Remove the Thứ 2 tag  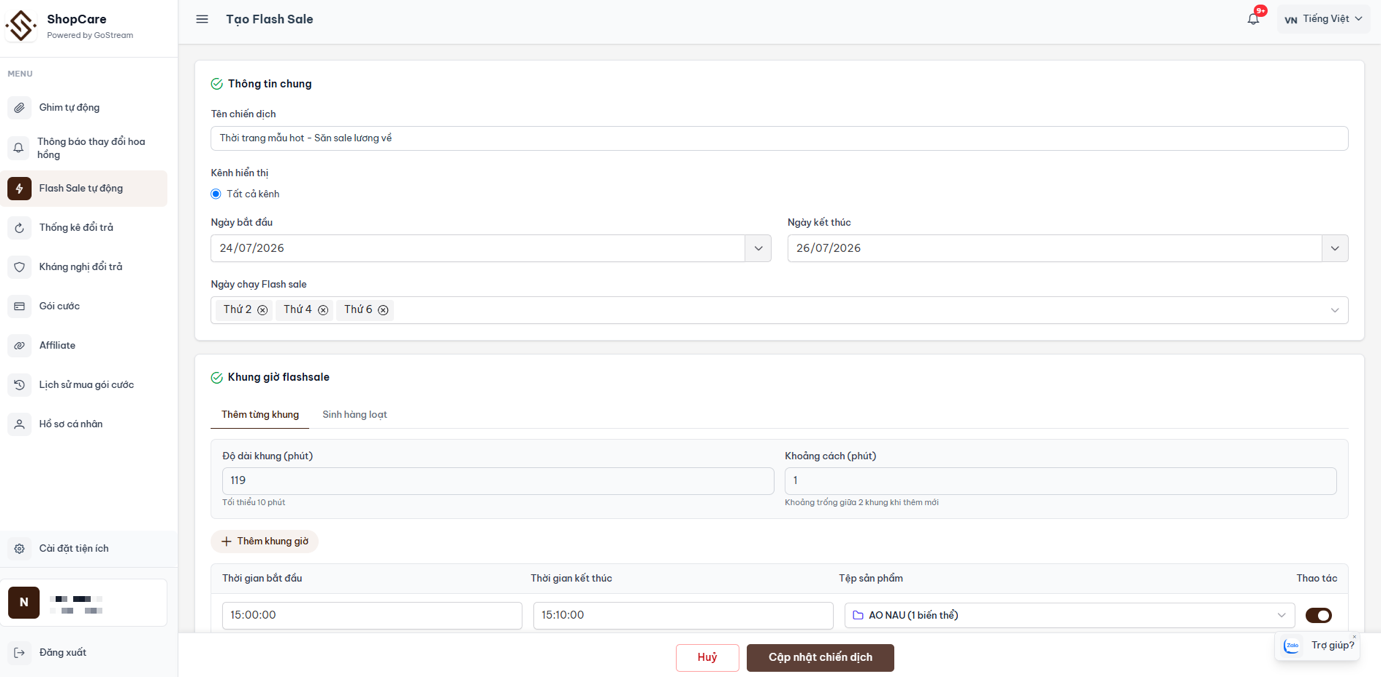[262, 311]
